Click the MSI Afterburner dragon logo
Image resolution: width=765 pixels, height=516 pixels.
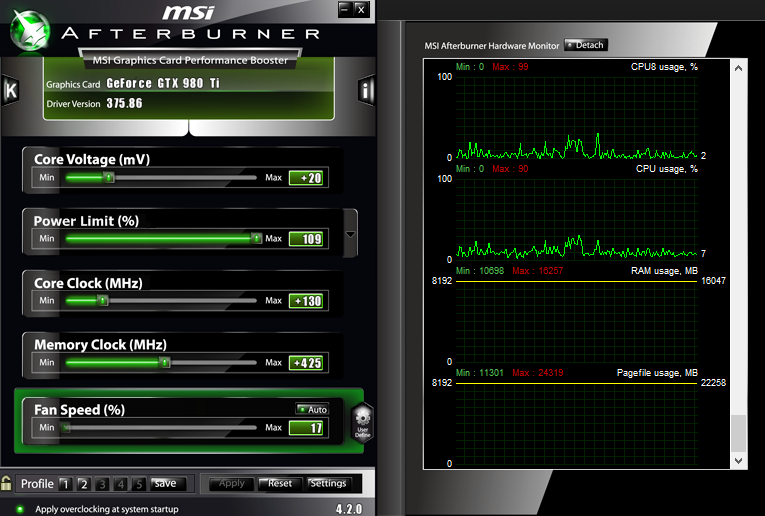(30, 31)
